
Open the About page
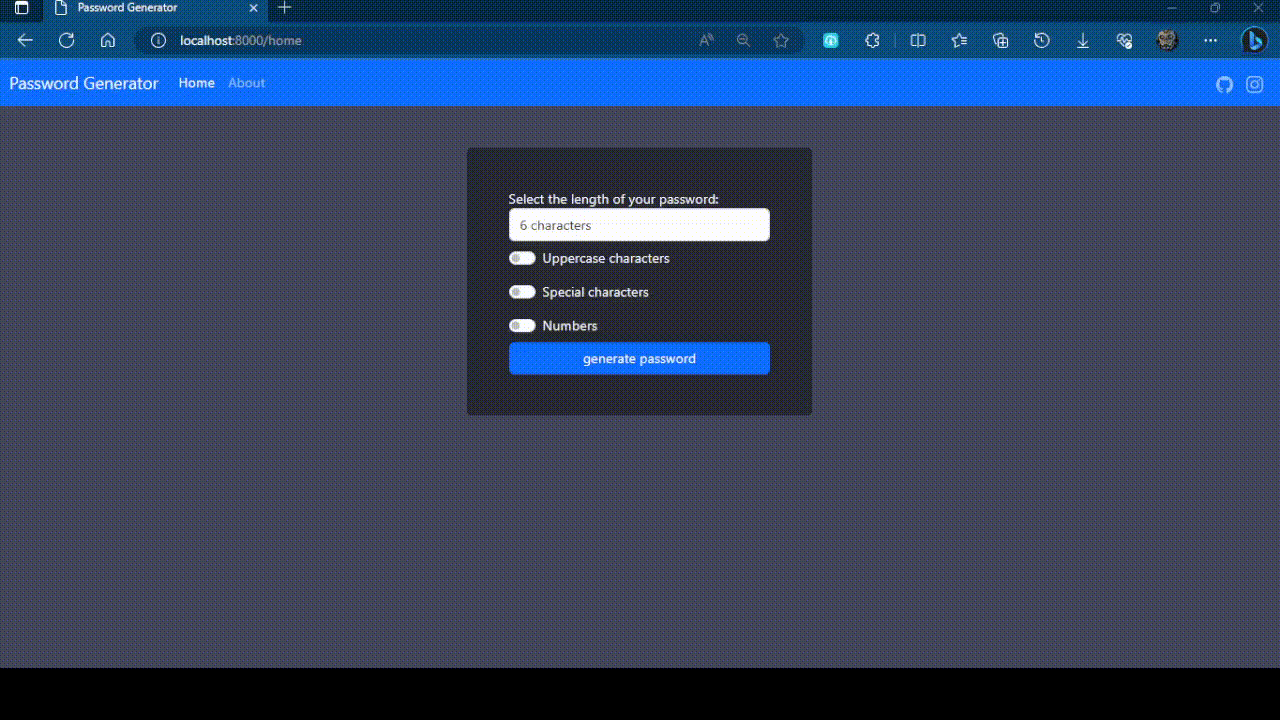246,83
